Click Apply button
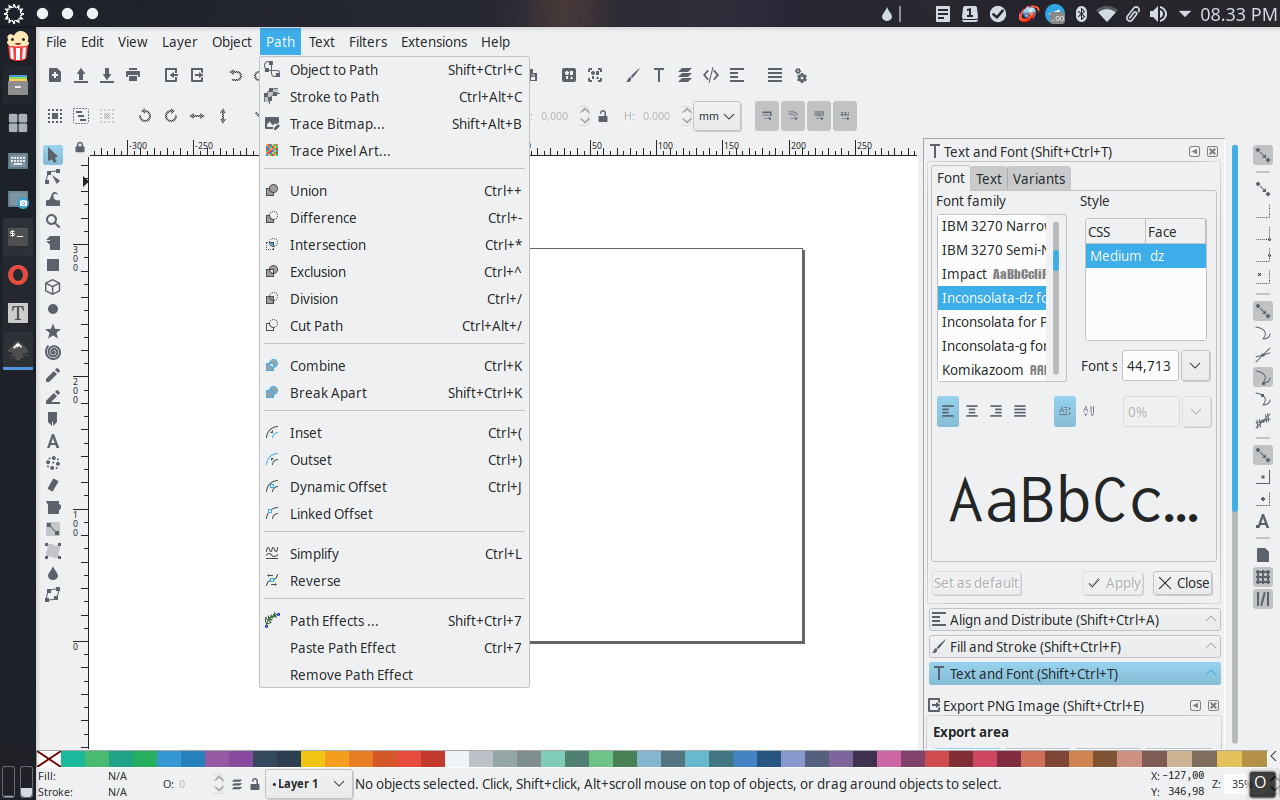Viewport: 1280px width, 800px height. coord(1113,583)
